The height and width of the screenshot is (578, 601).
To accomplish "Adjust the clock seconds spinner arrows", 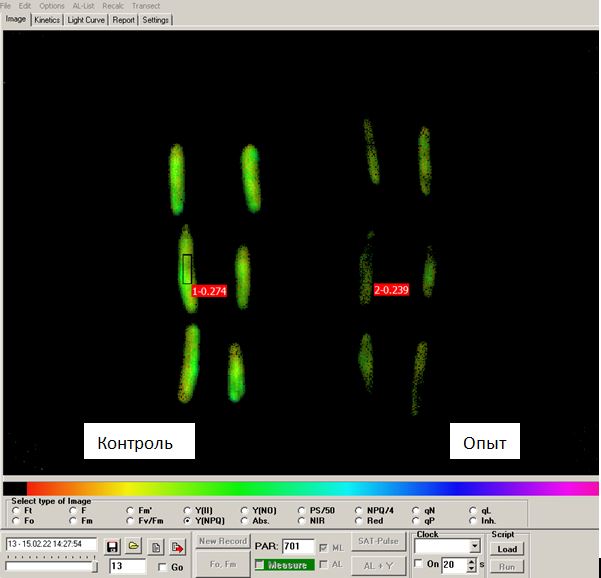I will click(x=468, y=564).
